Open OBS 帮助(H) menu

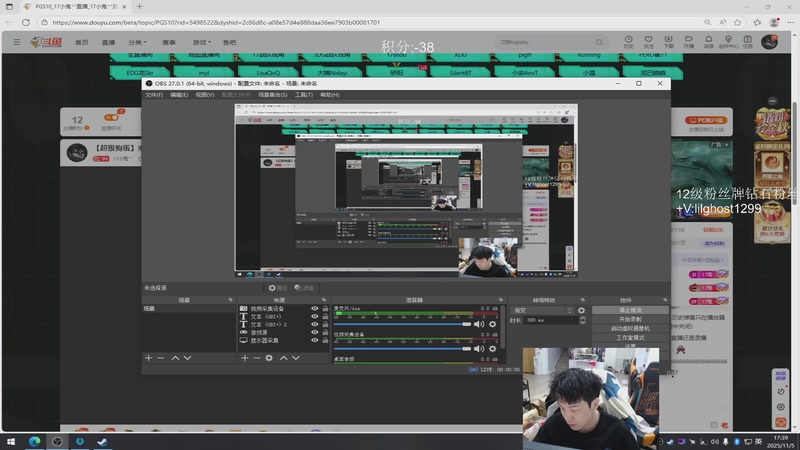[330, 95]
